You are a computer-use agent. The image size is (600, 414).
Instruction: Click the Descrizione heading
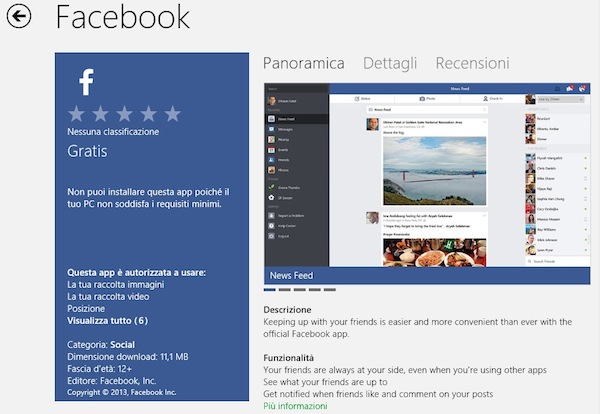click(x=287, y=310)
